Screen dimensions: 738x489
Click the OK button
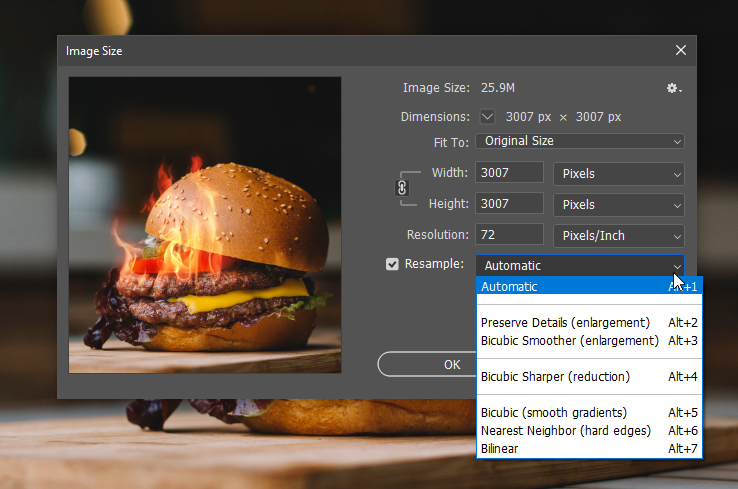(x=427, y=364)
